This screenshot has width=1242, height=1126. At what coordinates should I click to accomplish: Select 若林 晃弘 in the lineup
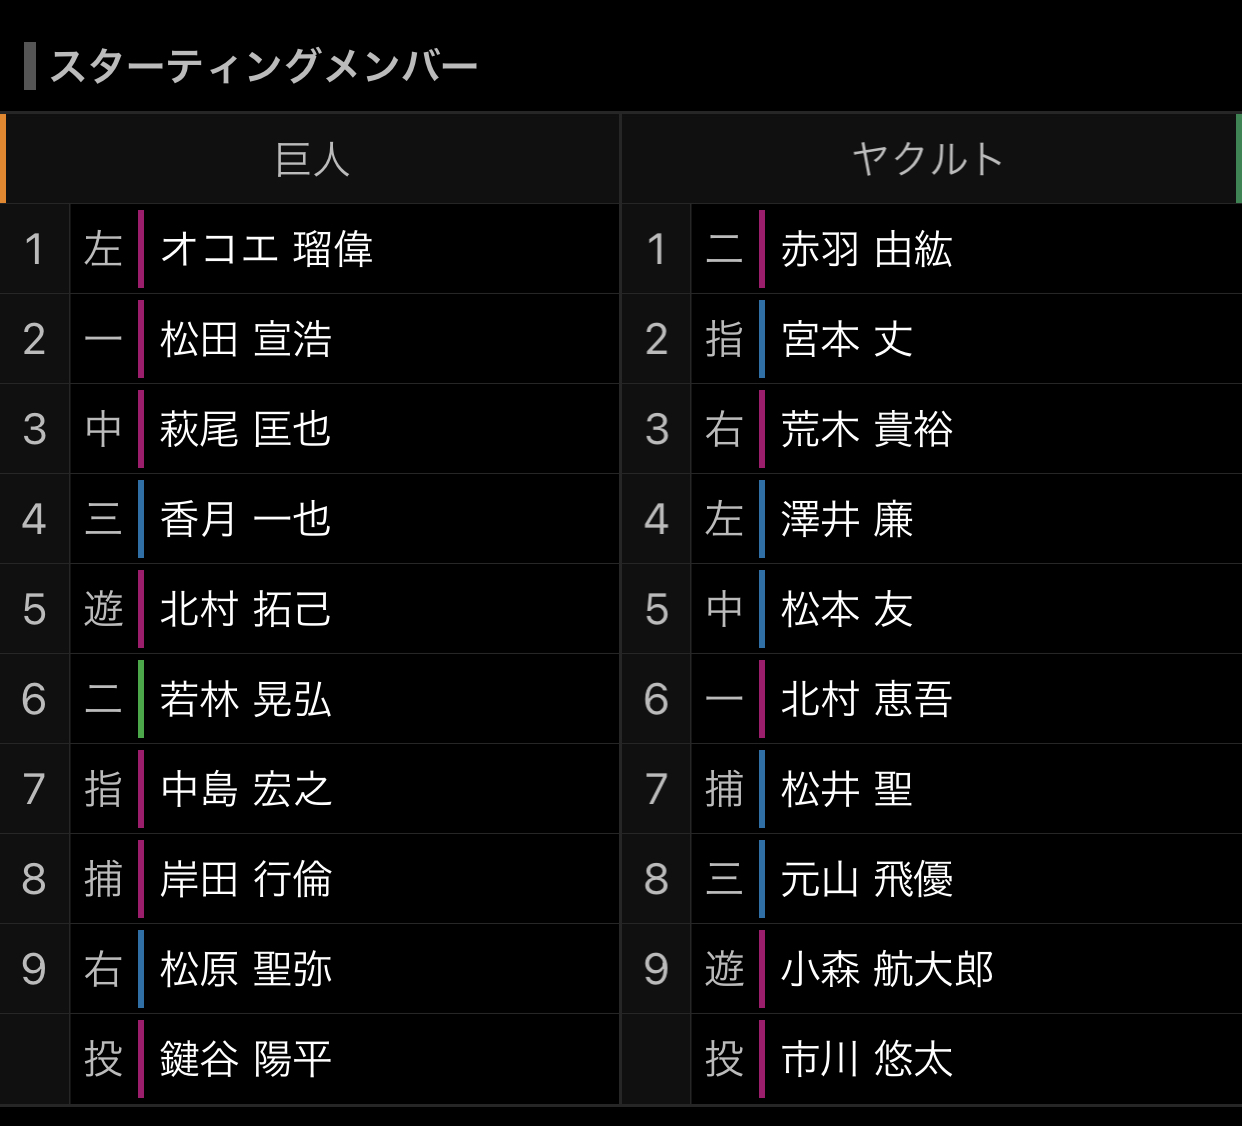pos(245,699)
